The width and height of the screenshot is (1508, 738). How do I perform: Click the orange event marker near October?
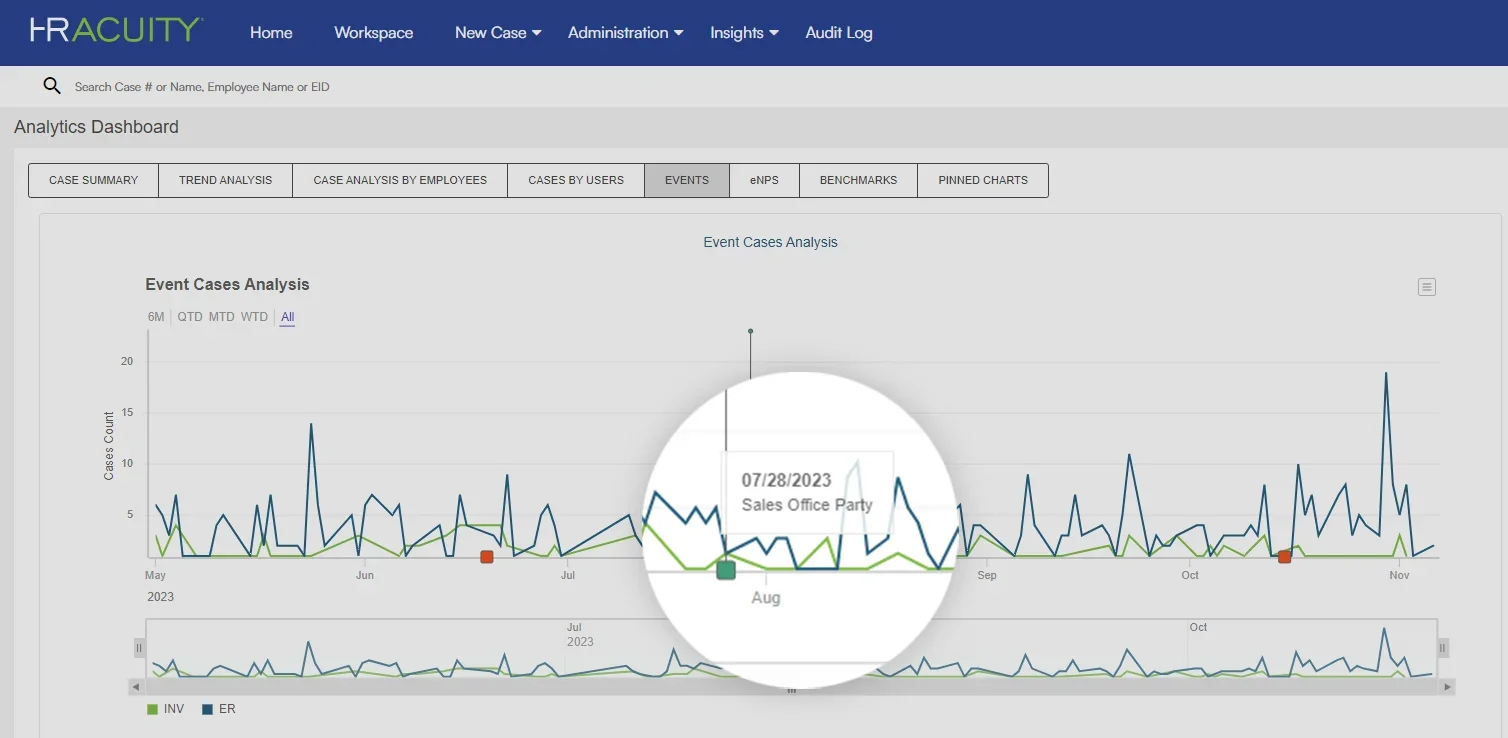click(x=1285, y=557)
